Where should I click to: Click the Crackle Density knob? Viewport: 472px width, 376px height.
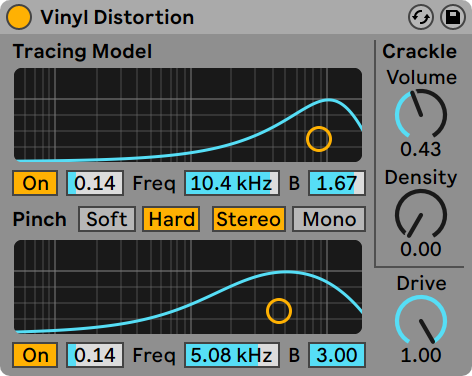421,214
